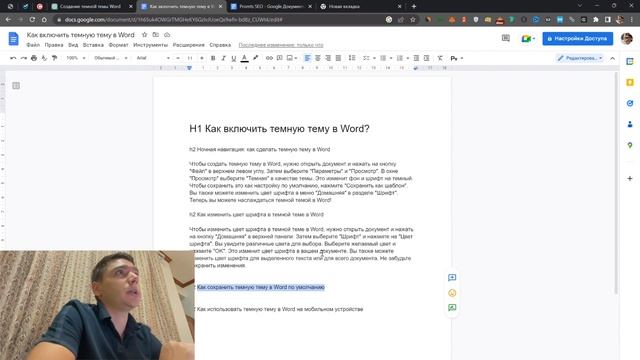
Task: Add comment to selected text
Action: tap(452, 278)
